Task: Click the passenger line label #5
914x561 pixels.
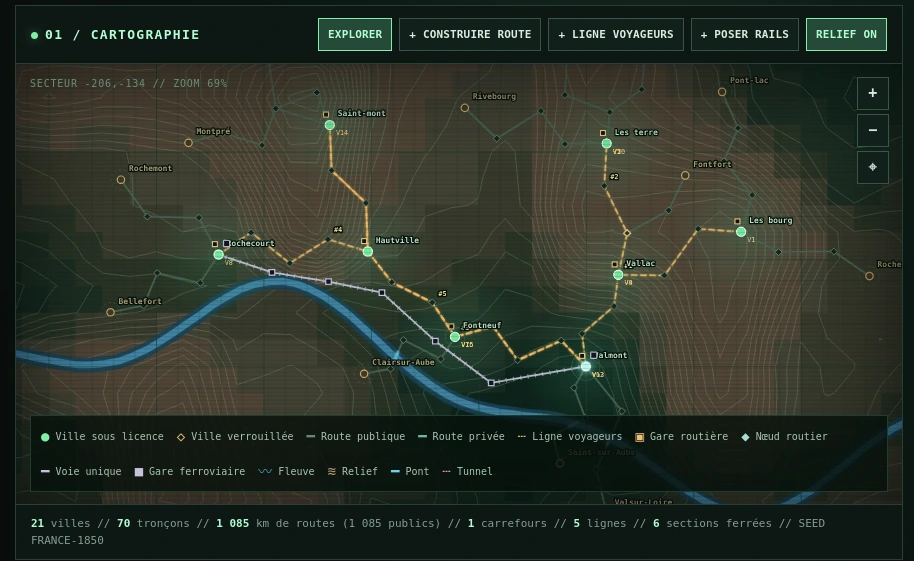Action: click(442, 294)
